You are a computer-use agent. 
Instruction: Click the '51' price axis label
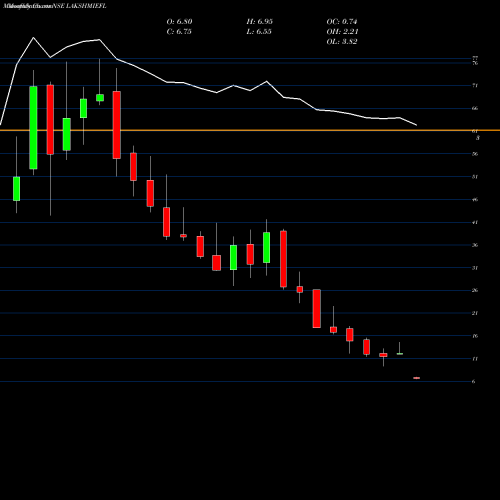pos(475,177)
